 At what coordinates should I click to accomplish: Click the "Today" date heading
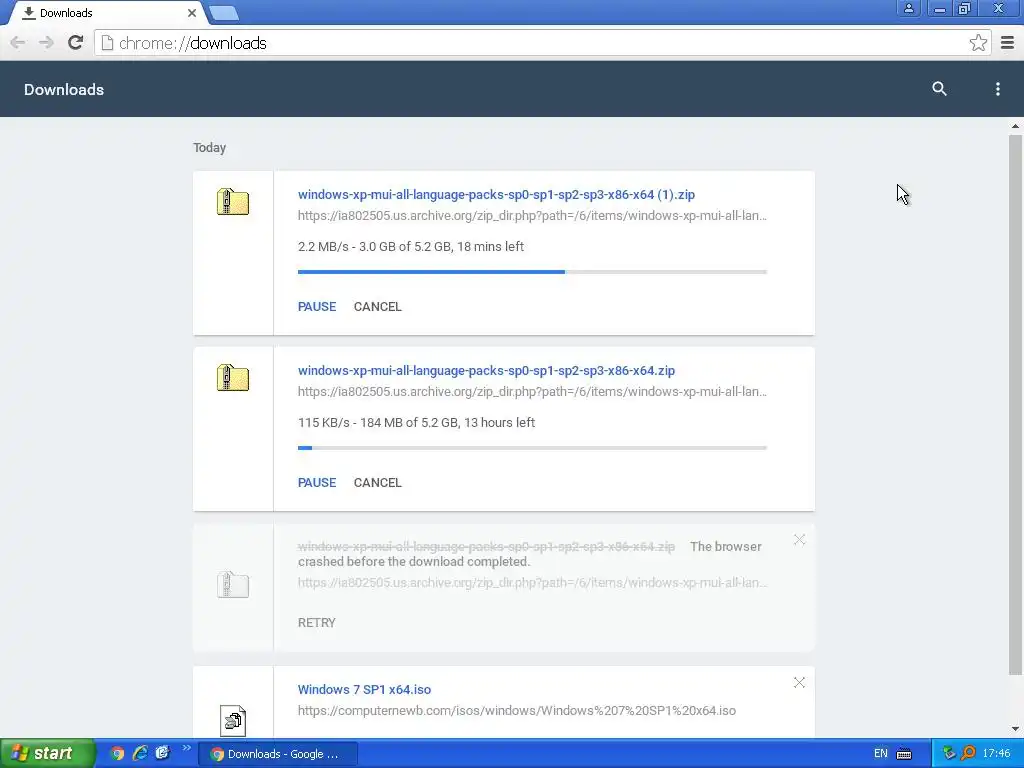coord(209,148)
